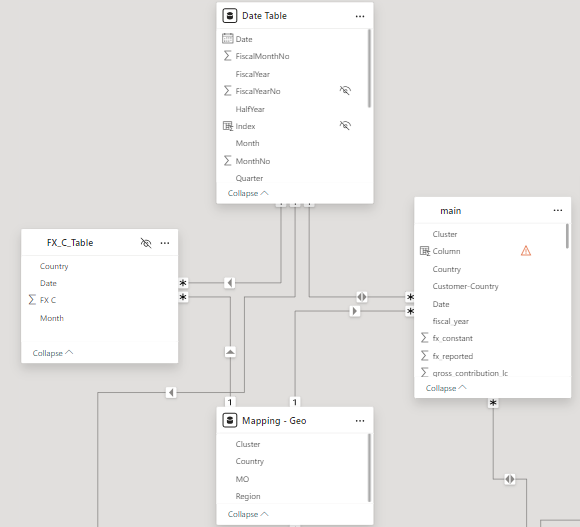
Task: Select Quarter field in Date Table
Action: point(249,178)
